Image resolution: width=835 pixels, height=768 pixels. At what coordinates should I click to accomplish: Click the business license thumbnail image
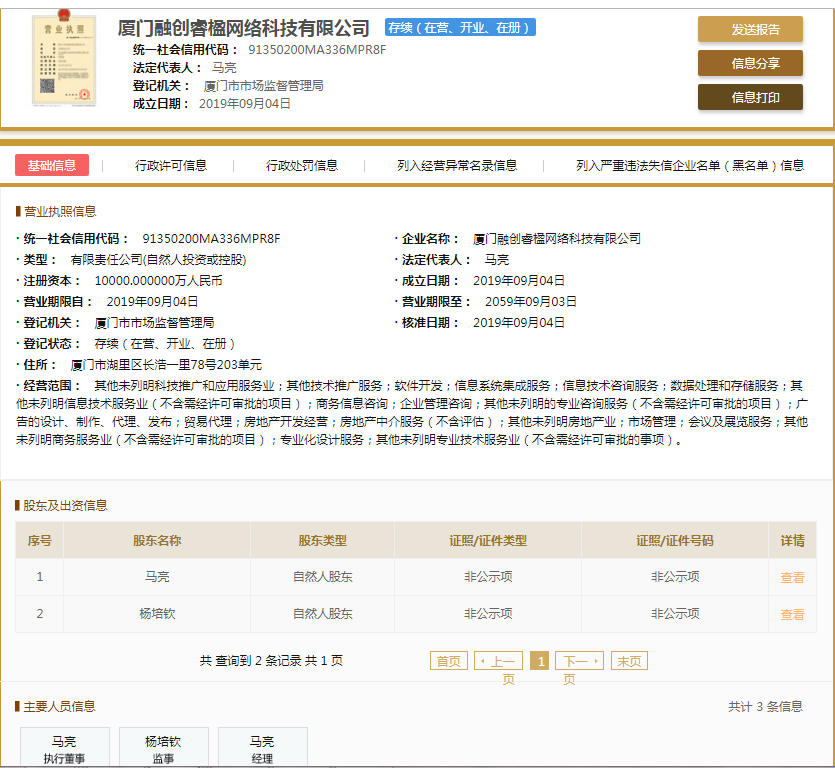coord(64,61)
